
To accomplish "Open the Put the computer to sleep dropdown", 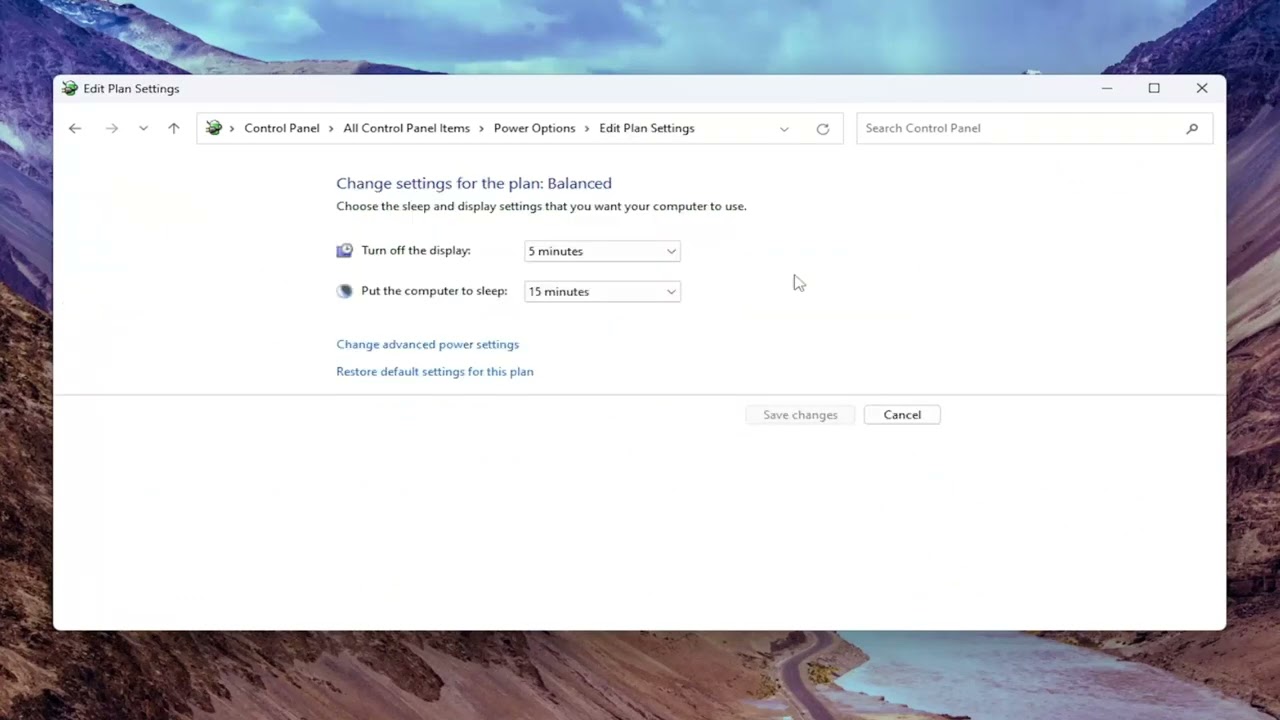I will point(602,291).
